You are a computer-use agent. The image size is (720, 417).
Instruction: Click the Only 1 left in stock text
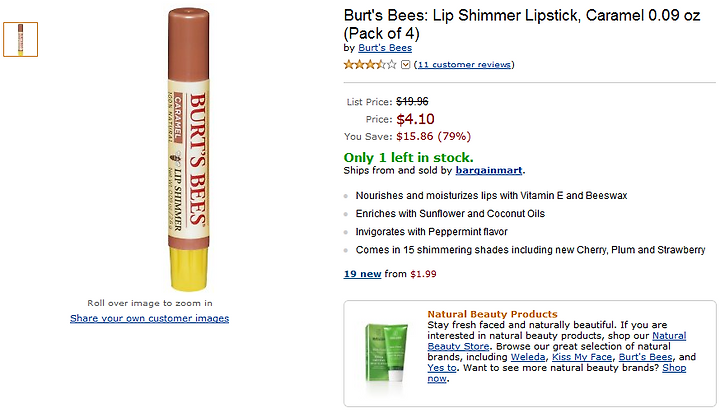[408, 157]
